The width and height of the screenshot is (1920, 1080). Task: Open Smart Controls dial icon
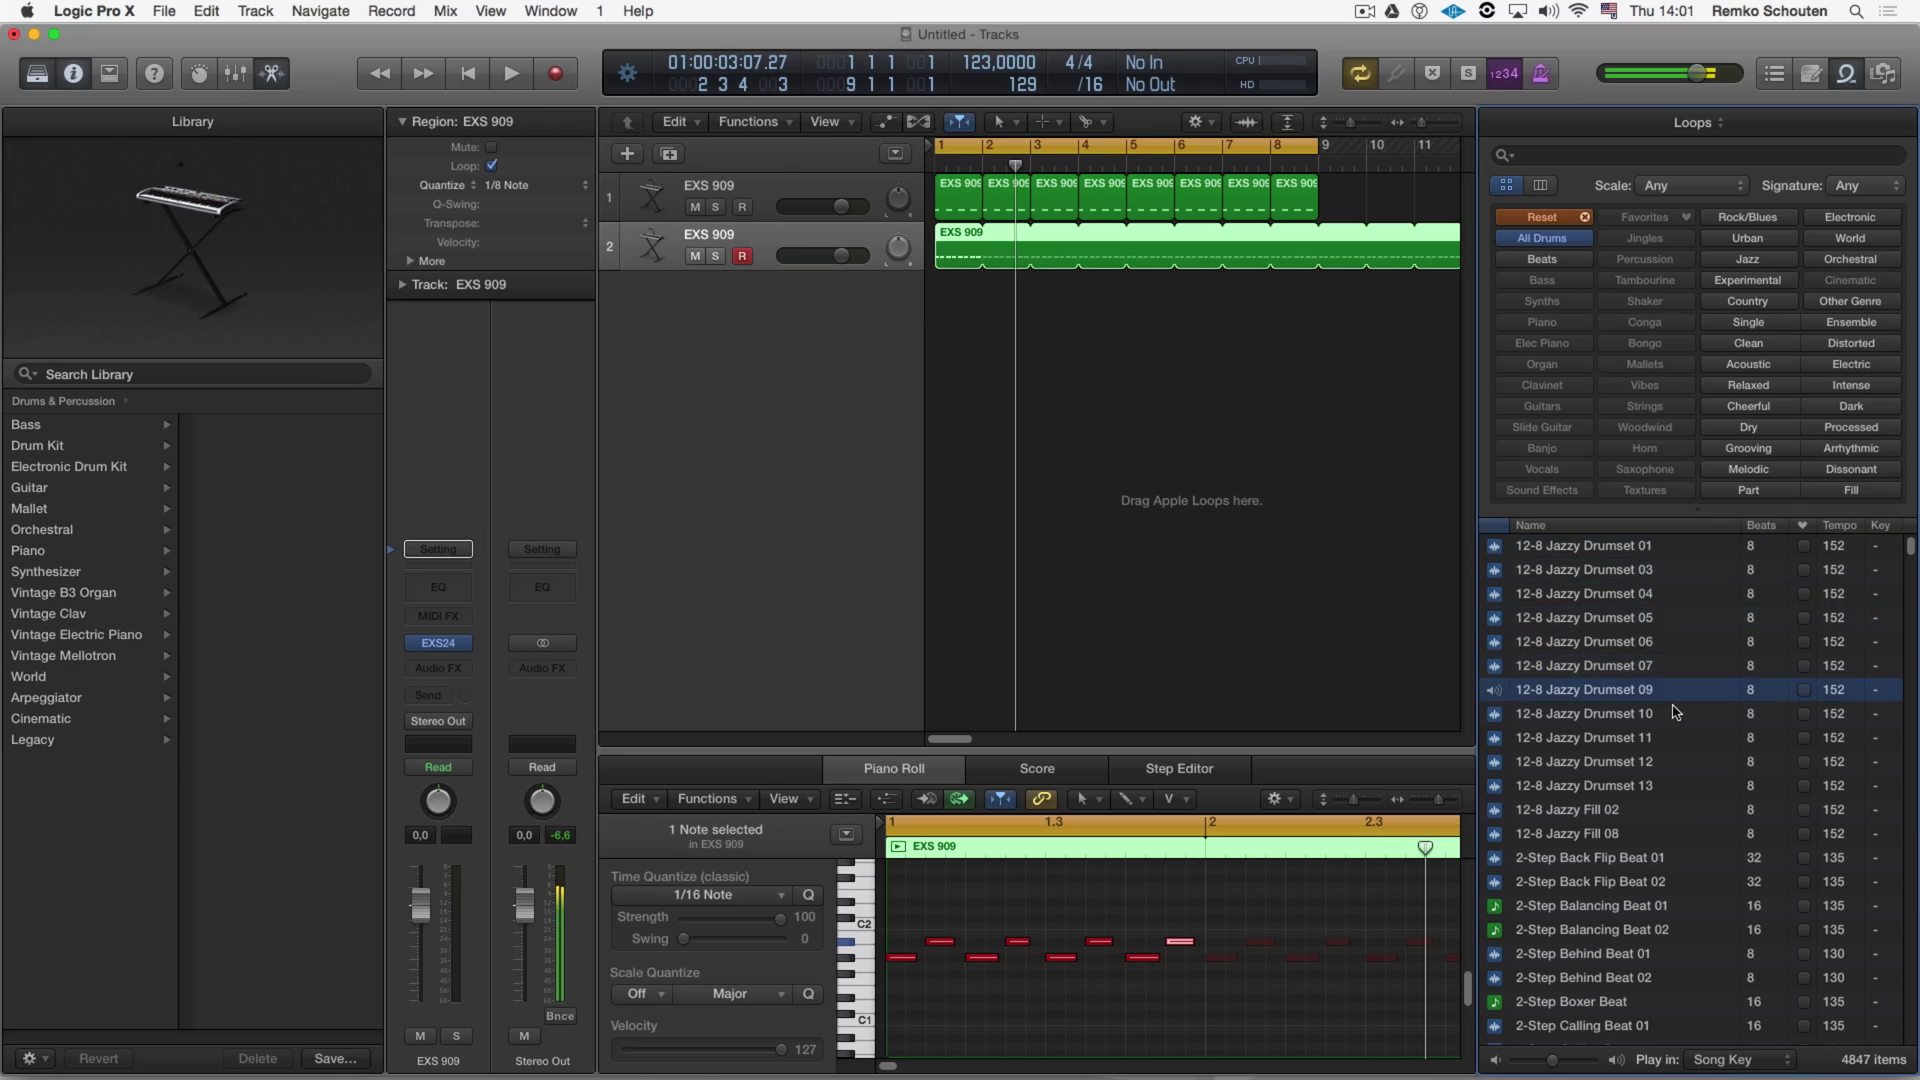click(199, 73)
